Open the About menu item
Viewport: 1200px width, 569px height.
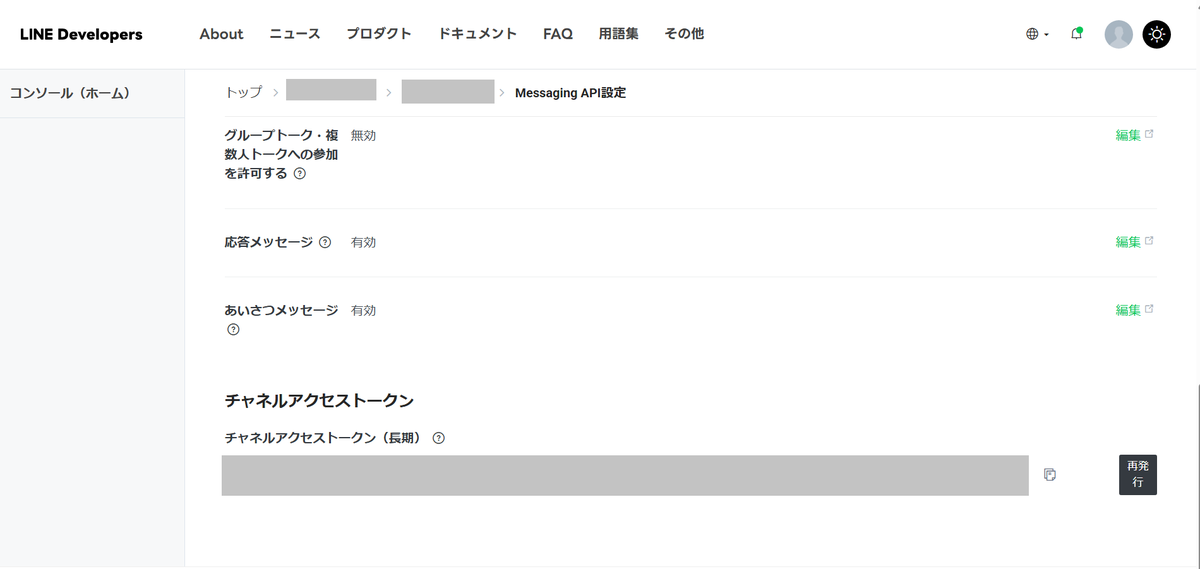tap(221, 34)
